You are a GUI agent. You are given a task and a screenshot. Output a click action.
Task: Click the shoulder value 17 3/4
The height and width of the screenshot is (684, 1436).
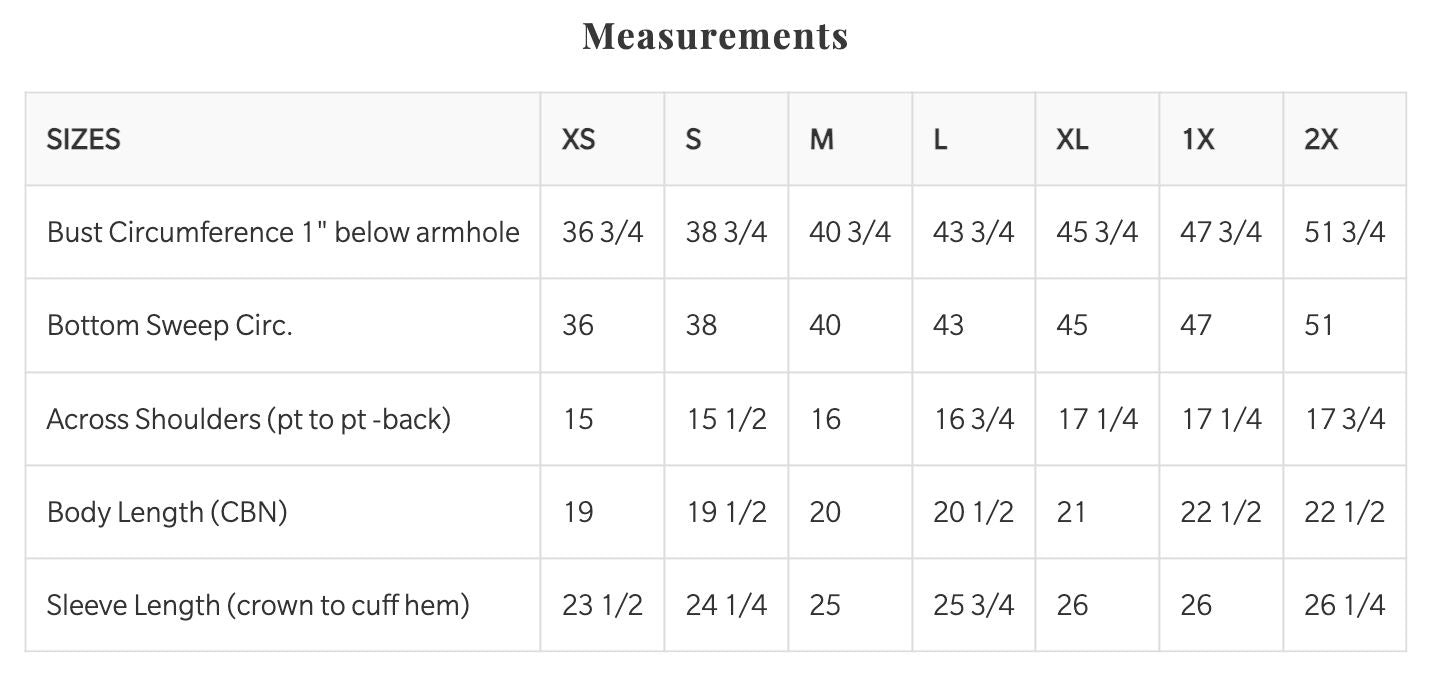(x=1345, y=418)
